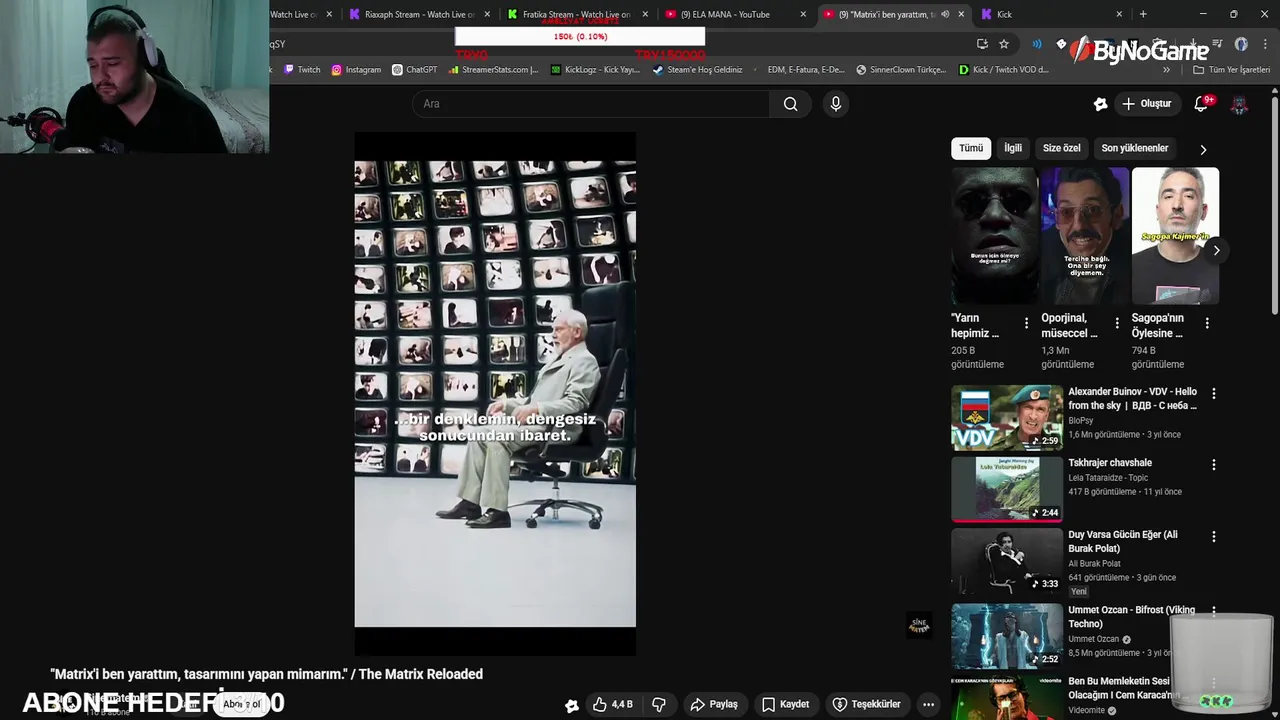Open SinnerClown Türkçe bookmark
This screenshot has width=1280, height=720.
pos(901,70)
